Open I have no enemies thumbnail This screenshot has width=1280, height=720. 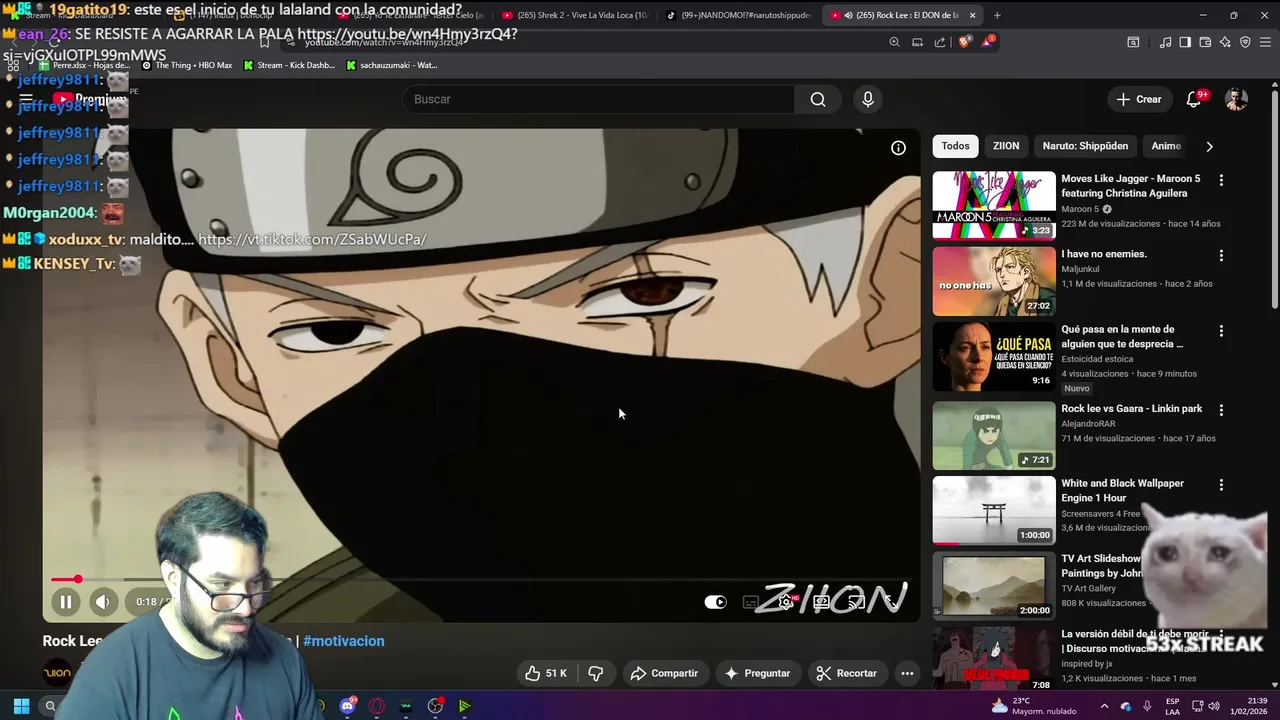point(994,281)
